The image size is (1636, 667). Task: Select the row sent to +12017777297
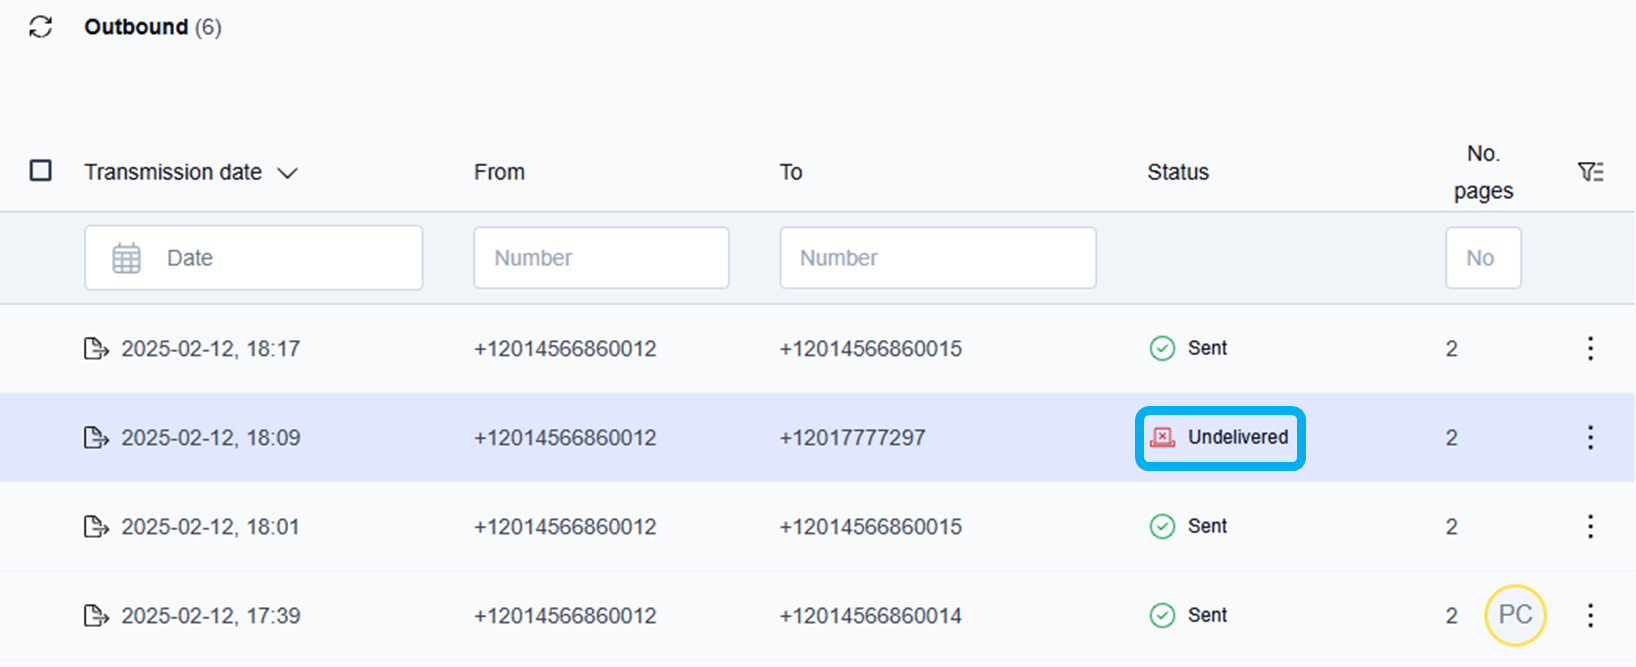coord(852,438)
